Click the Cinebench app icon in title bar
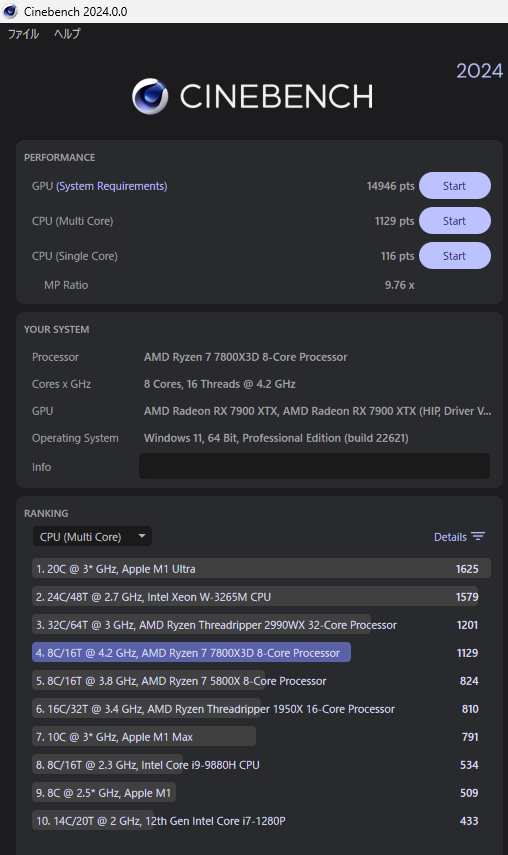508x855 pixels. pos(10,11)
